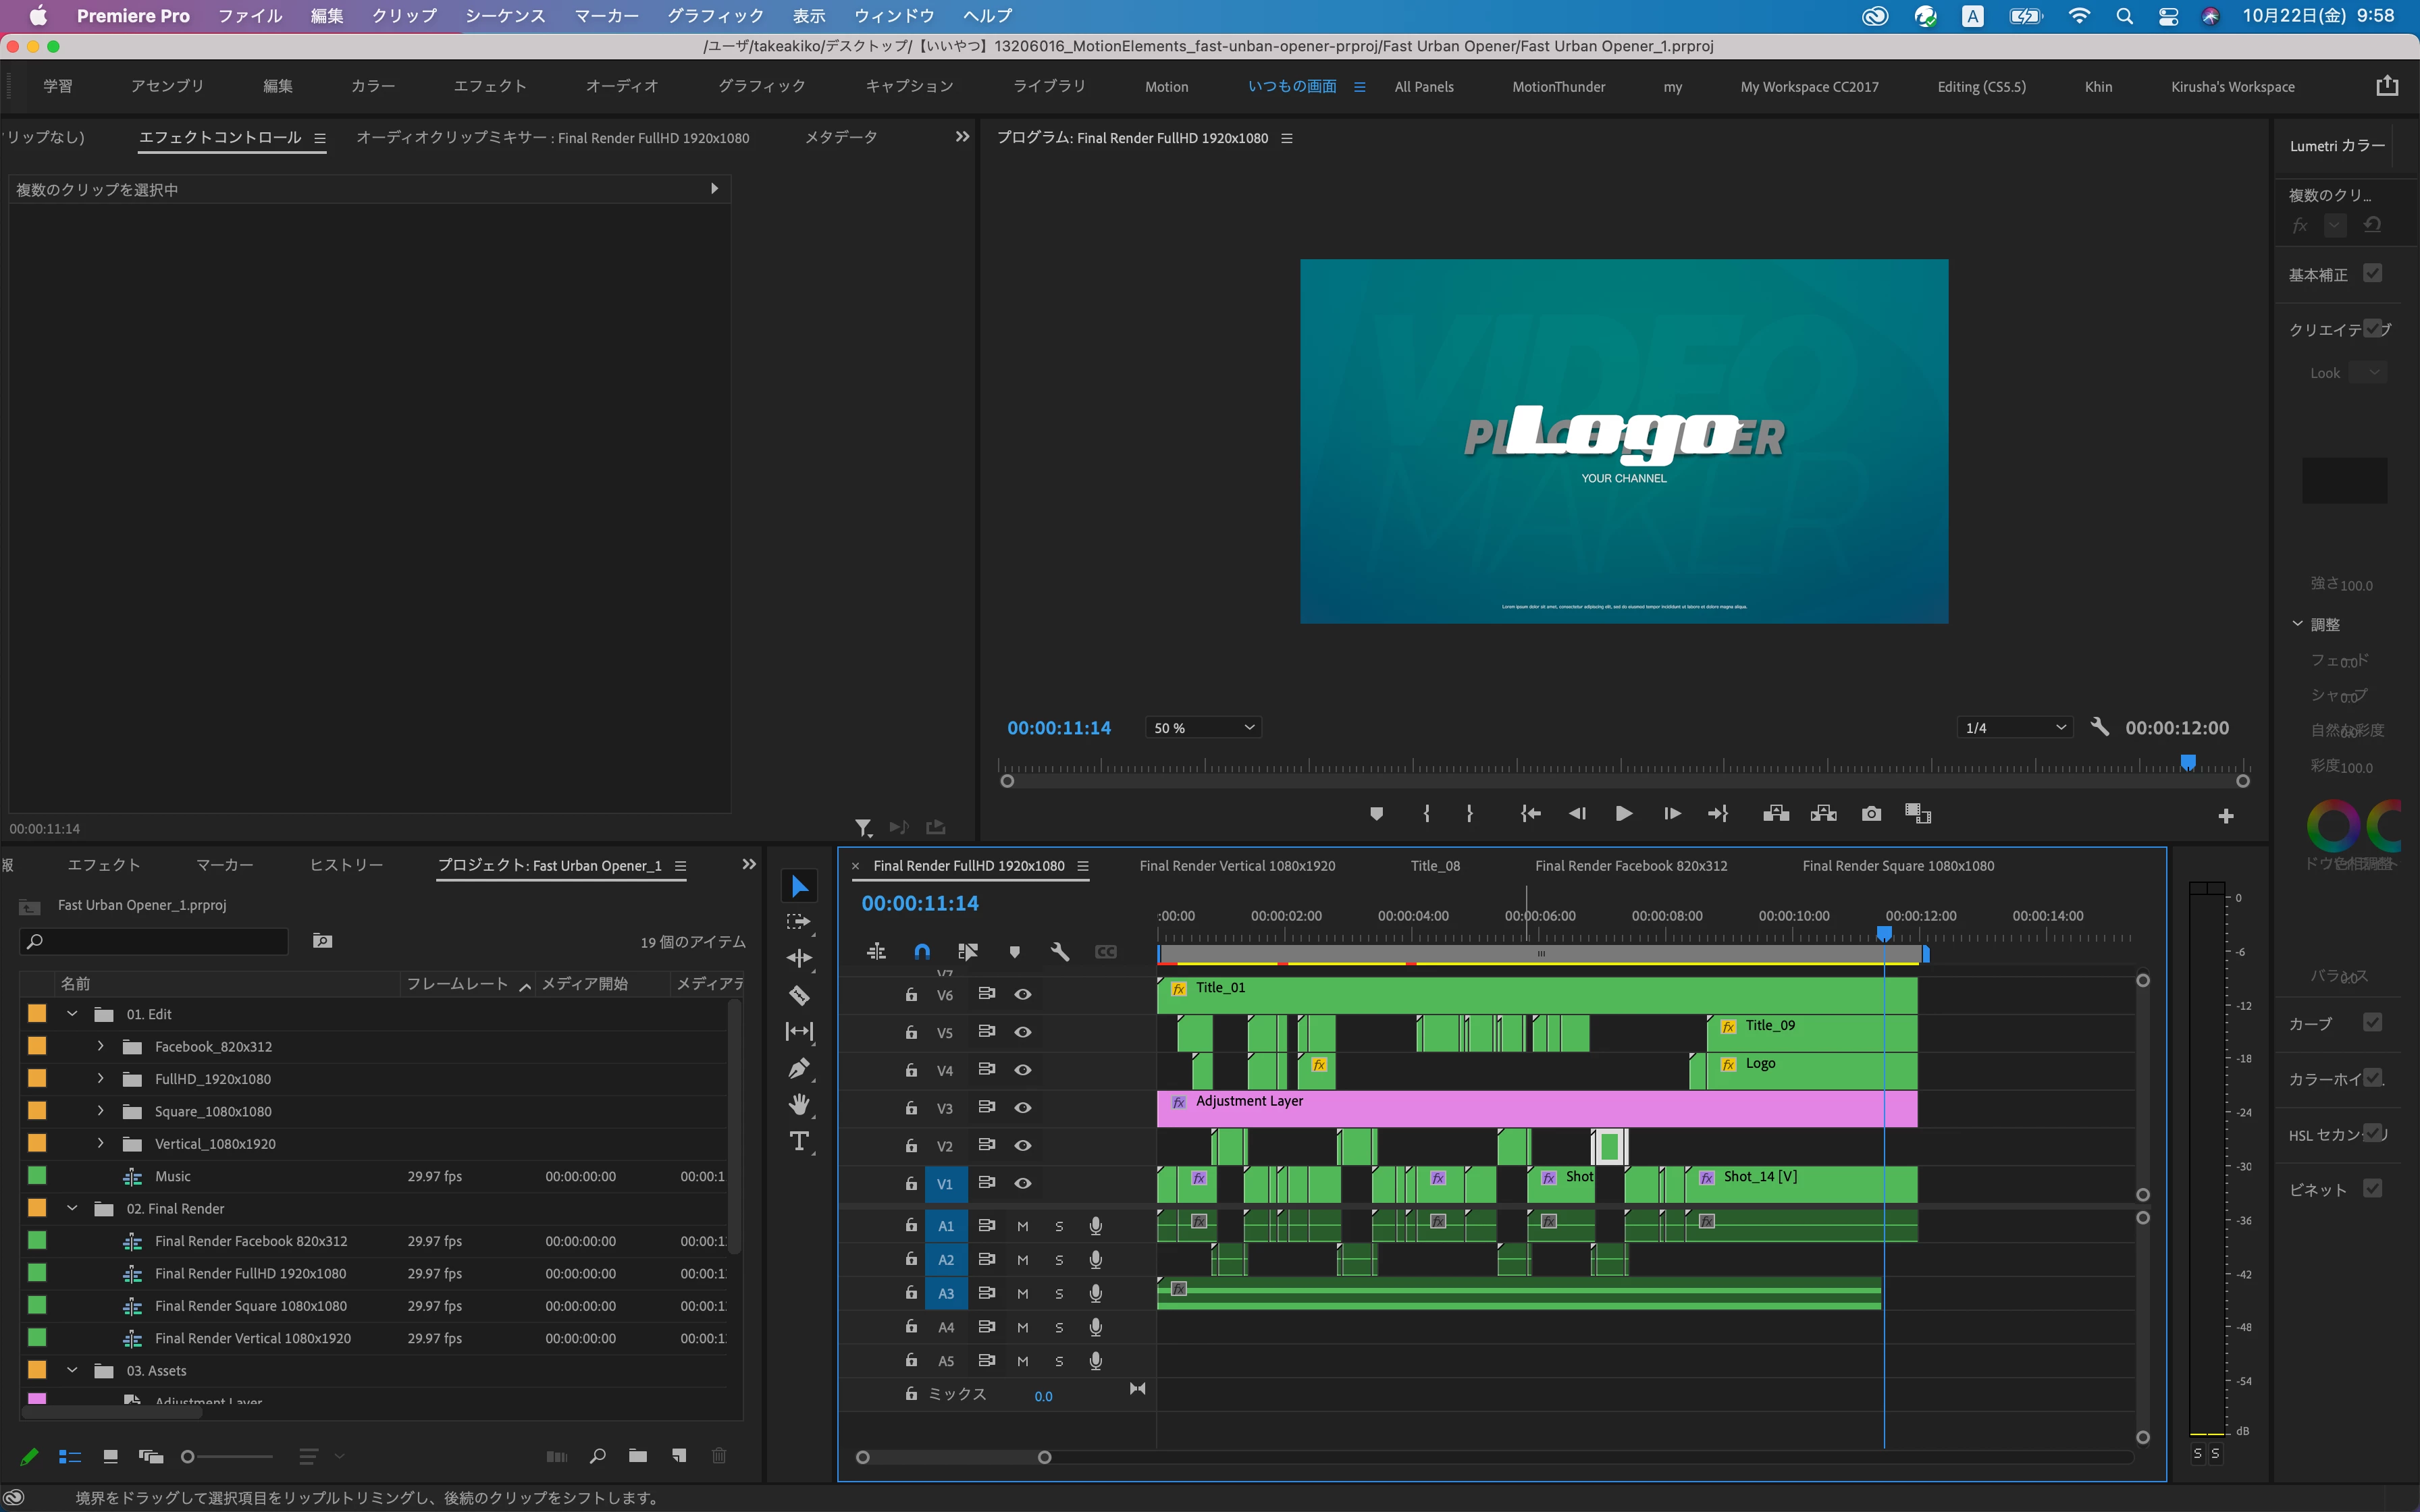Image resolution: width=2420 pixels, height=1512 pixels.
Task: Hide the V3 track output eye
Action: point(1022,1108)
